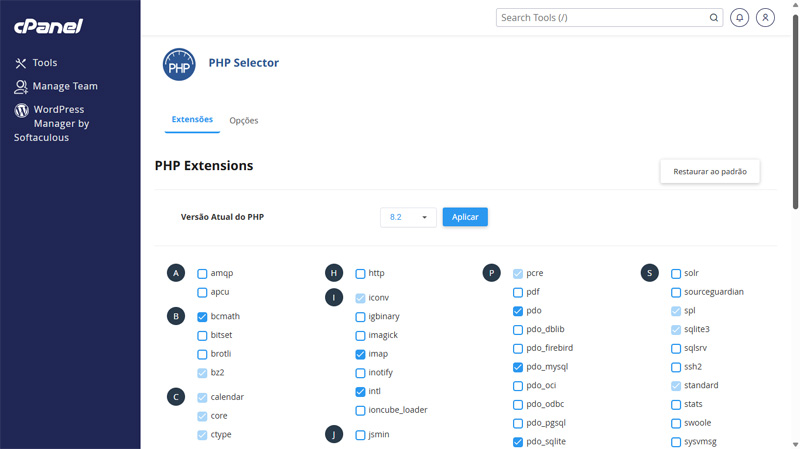Uncheck the pdo_sqlite extension
Image resolution: width=800 pixels, height=449 pixels.
(x=518, y=442)
